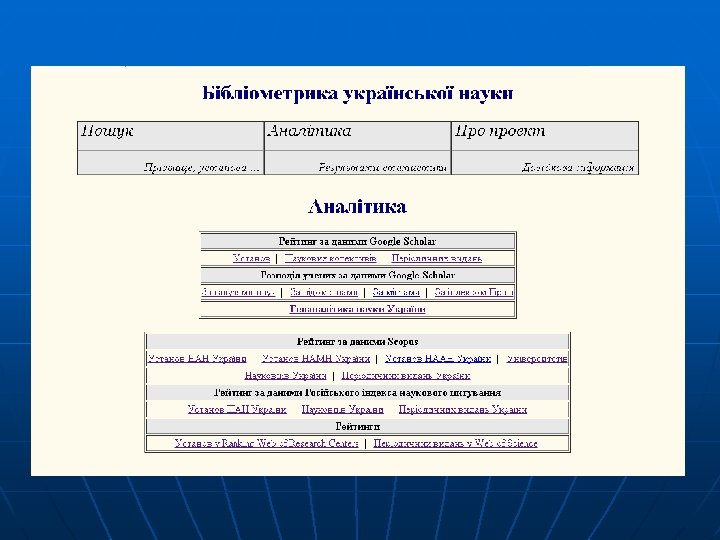Open Установ у Ranking Web of Research Centers

pos(266,443)
